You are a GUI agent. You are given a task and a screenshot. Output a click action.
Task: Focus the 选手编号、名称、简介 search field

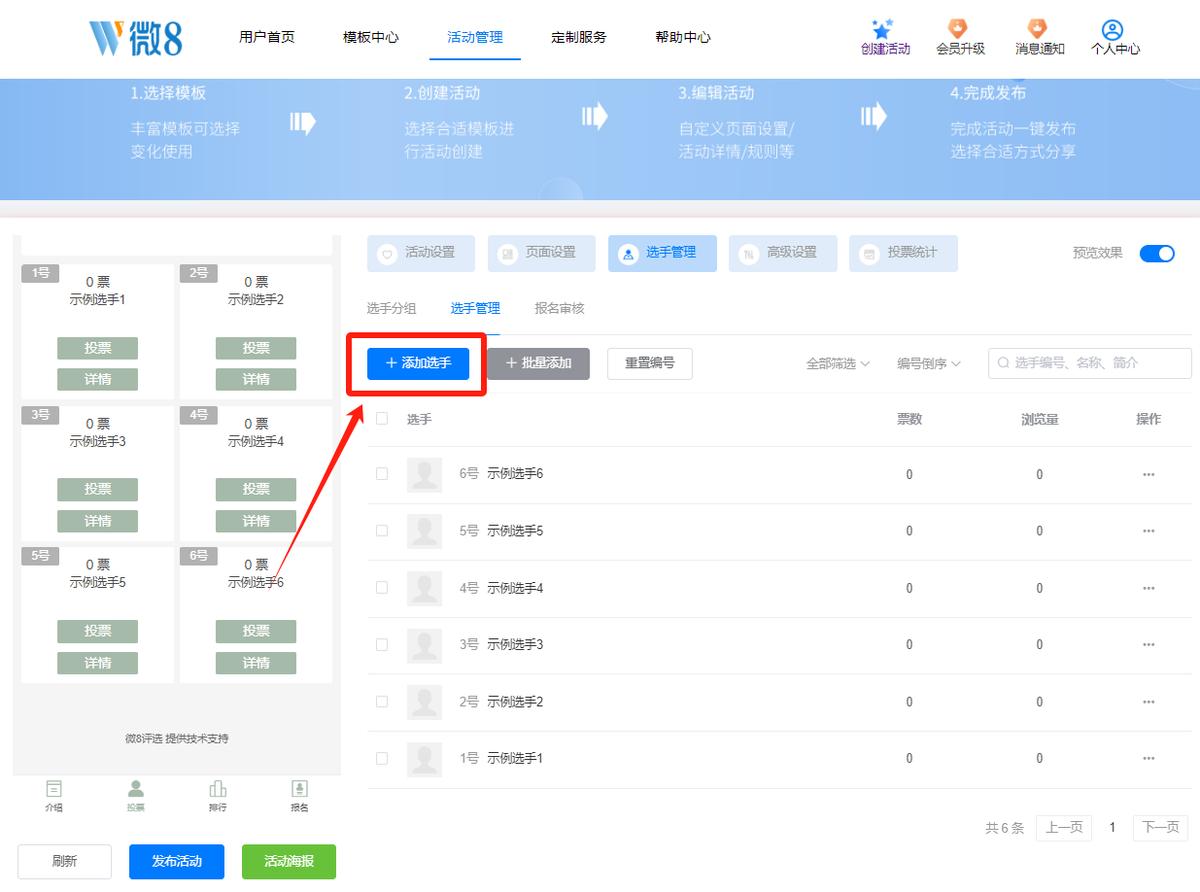[x=1090, y=363]
